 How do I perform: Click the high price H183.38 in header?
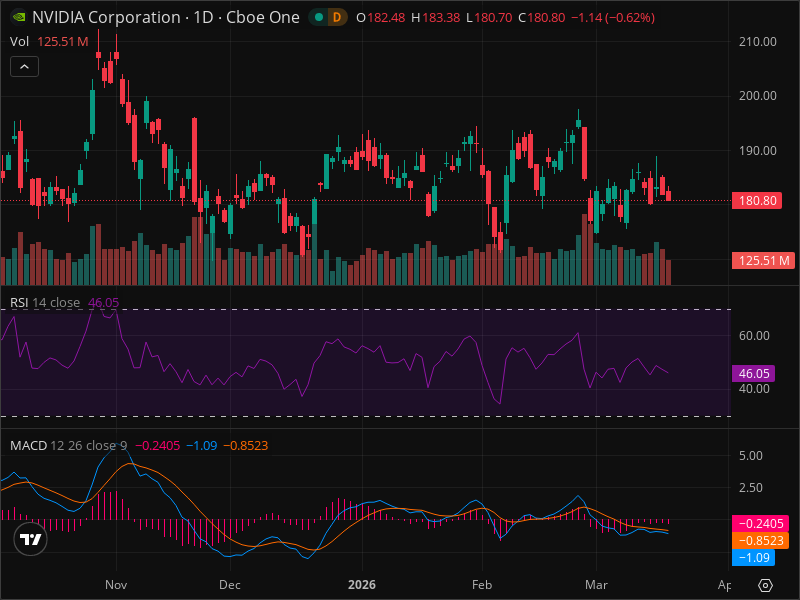(435, 17)
